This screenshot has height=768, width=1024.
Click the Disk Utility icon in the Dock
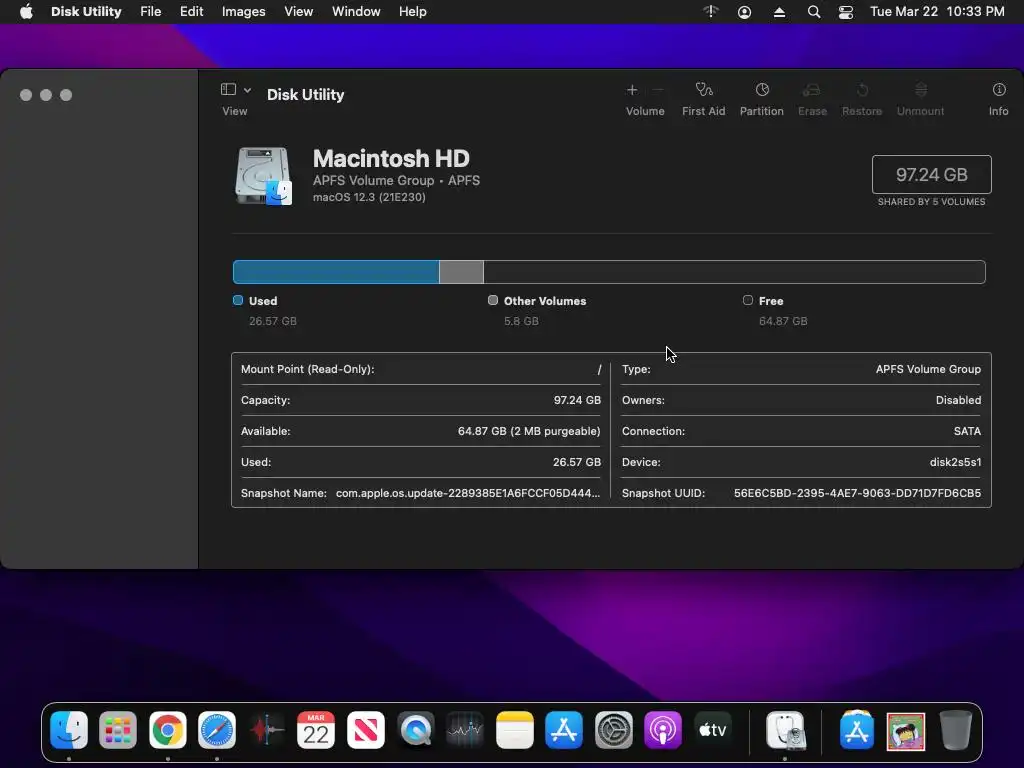[786, 729]
